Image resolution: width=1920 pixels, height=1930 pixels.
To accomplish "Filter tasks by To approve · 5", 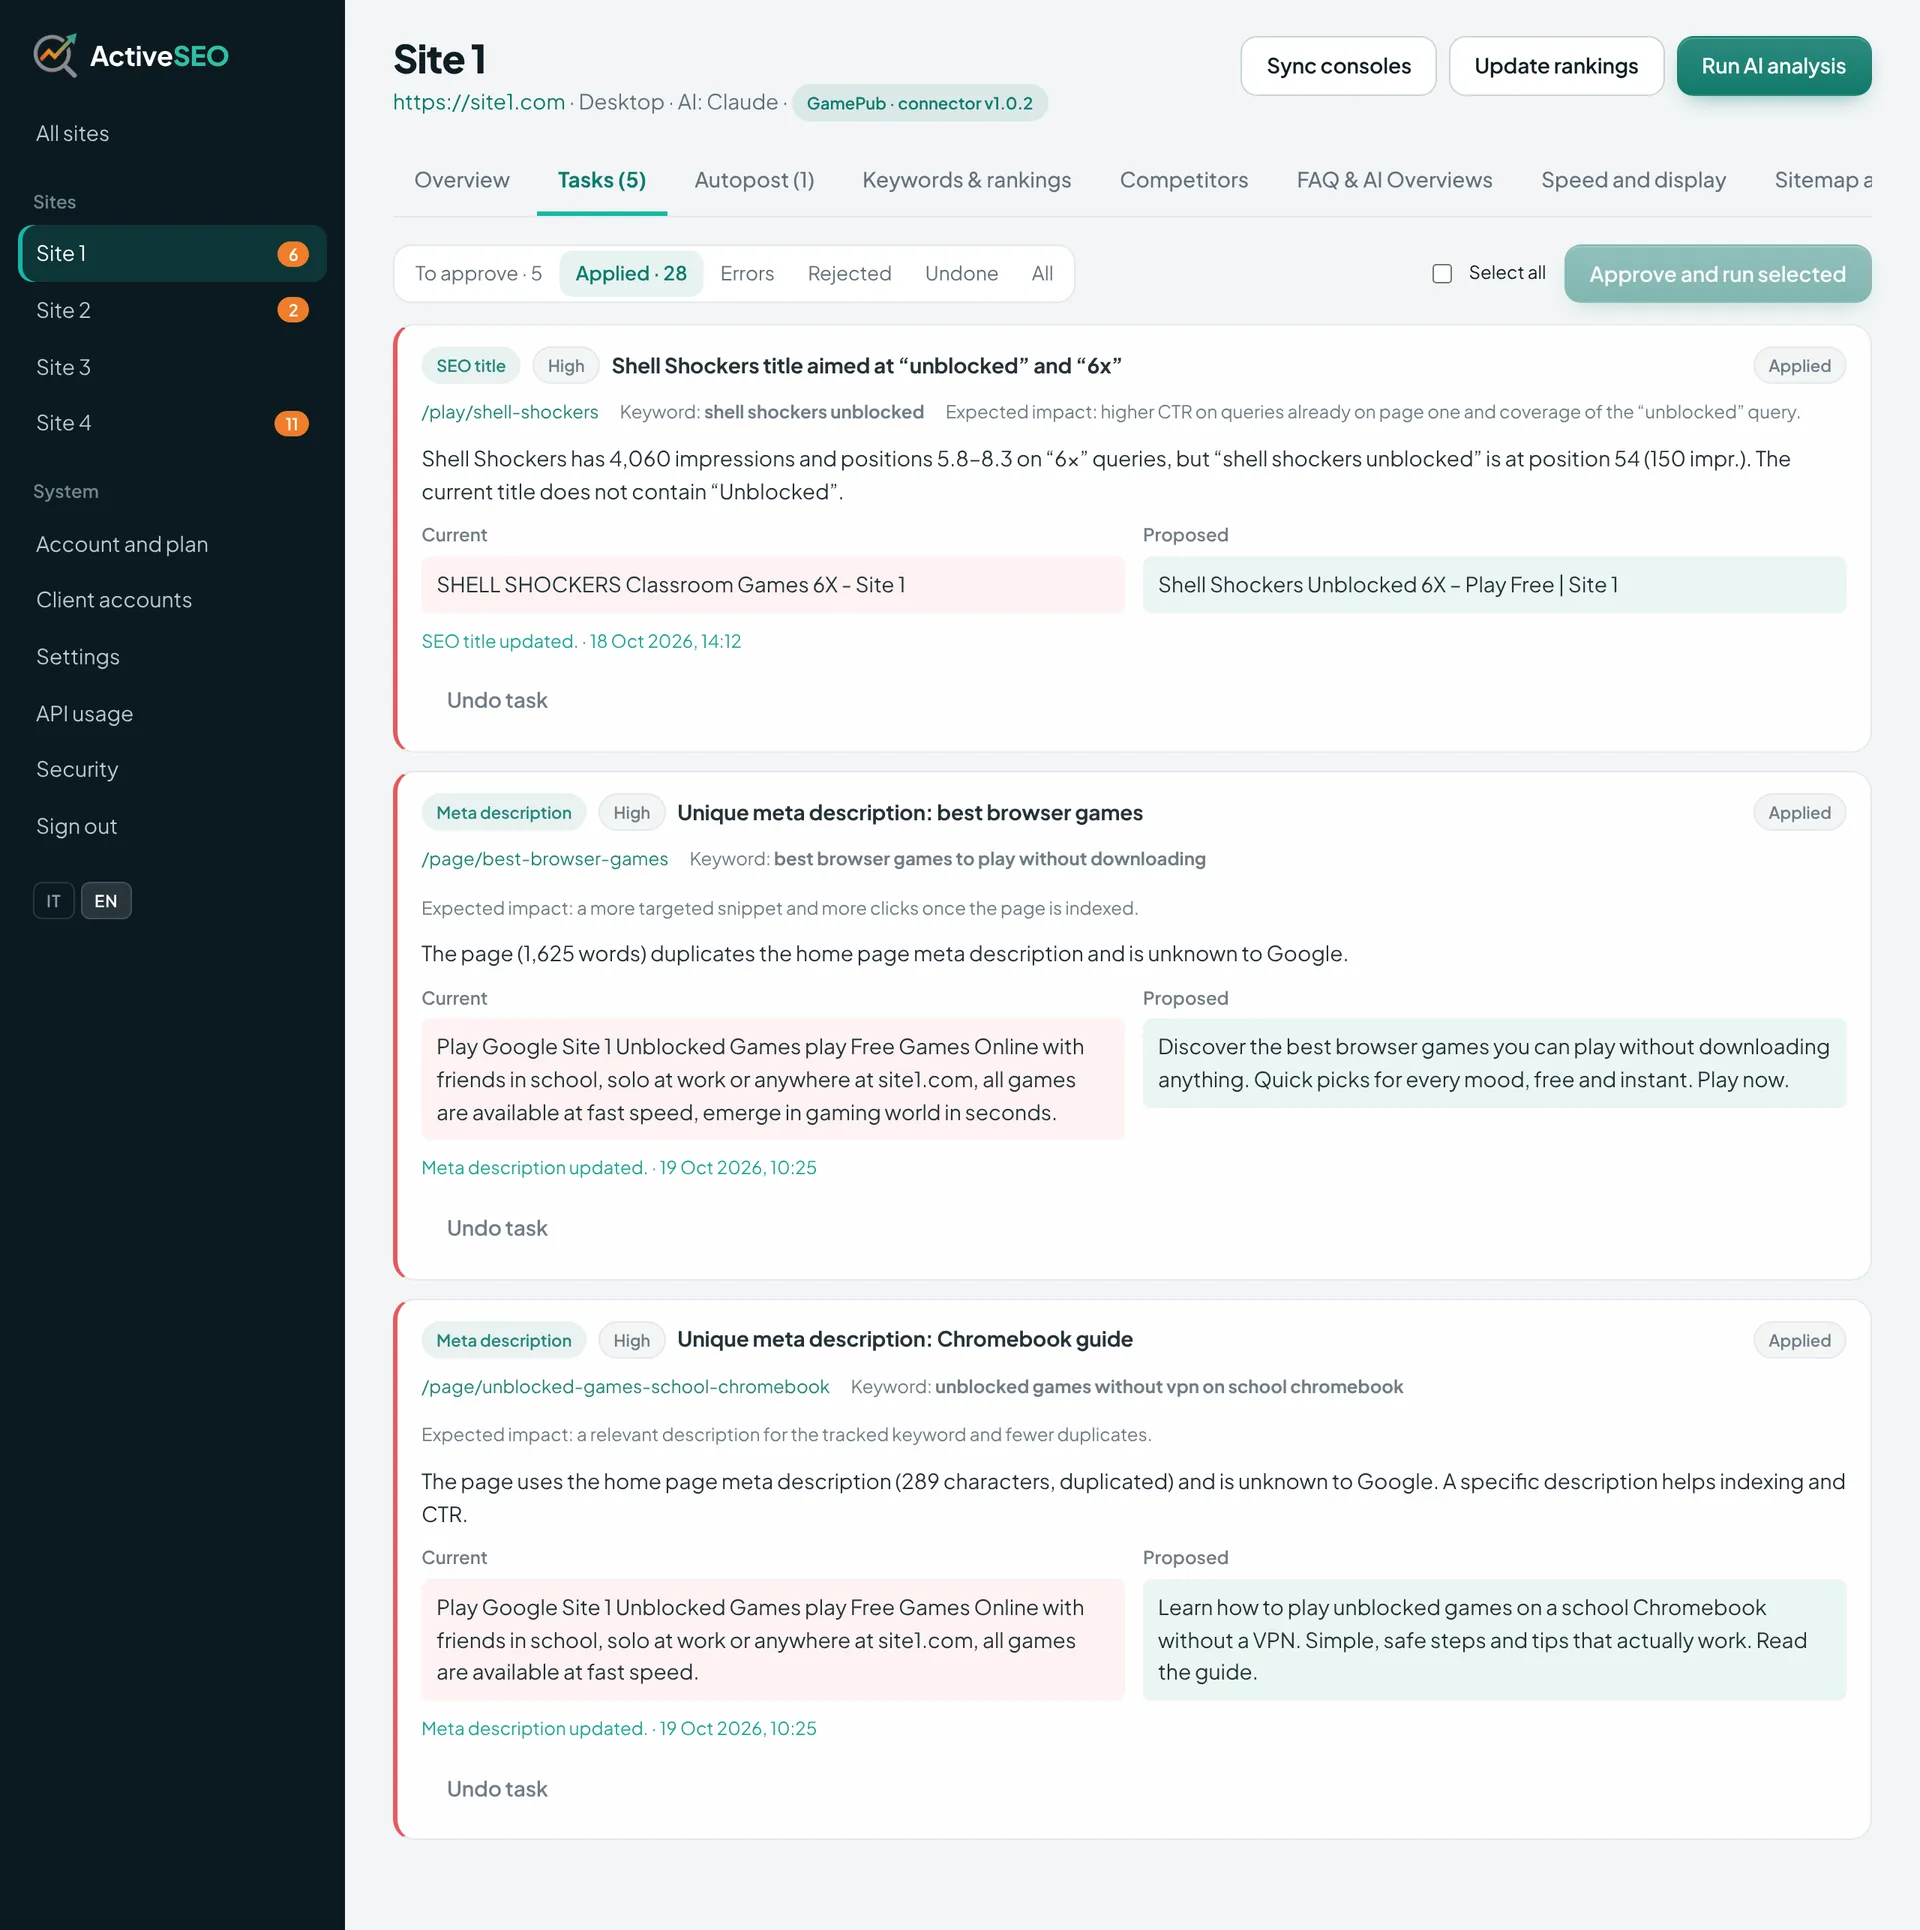I will (478, 274).
